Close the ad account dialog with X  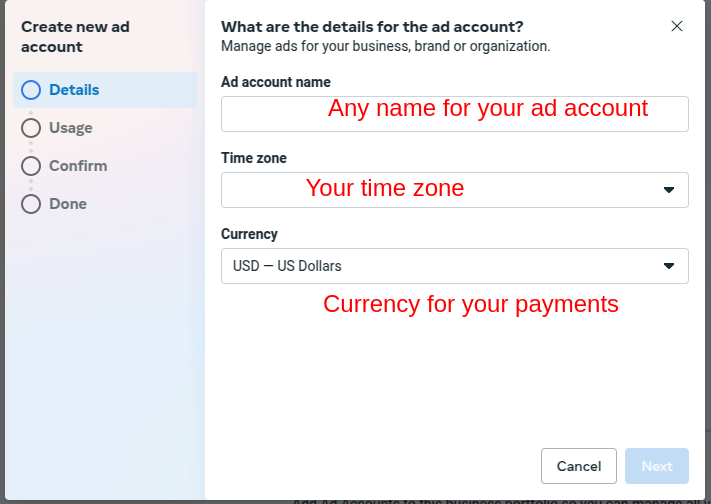tap(677, 26)
